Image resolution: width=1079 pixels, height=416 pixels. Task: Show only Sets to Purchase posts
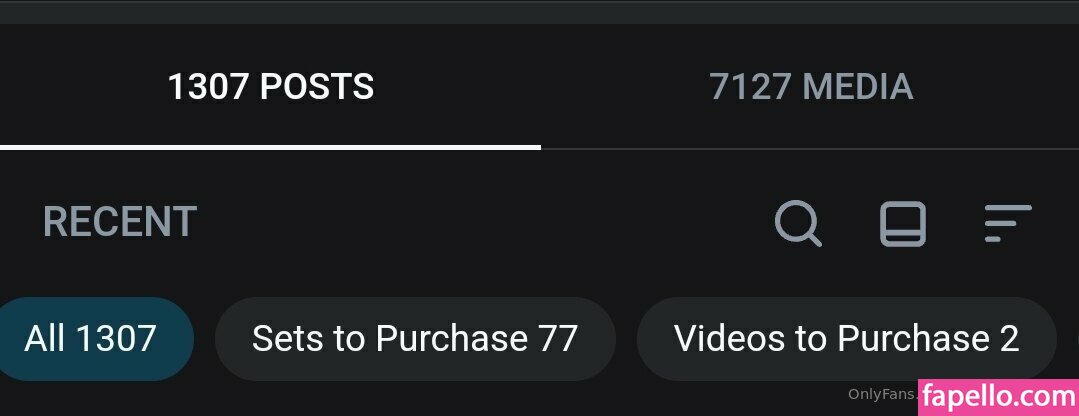pos(415,338)
